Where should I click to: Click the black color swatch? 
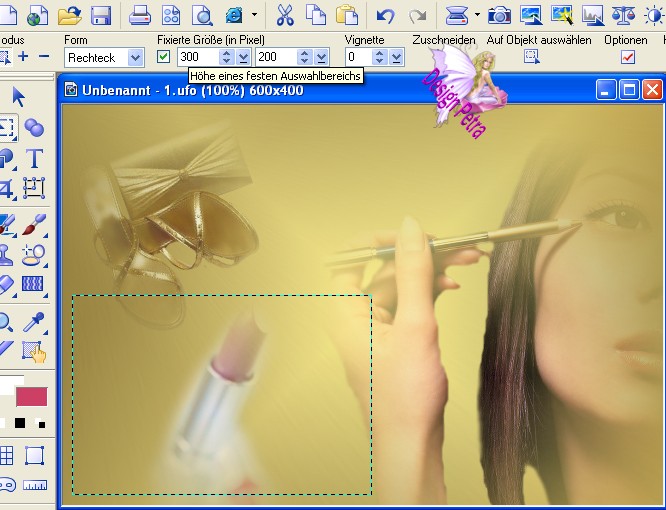pos(20,423)
